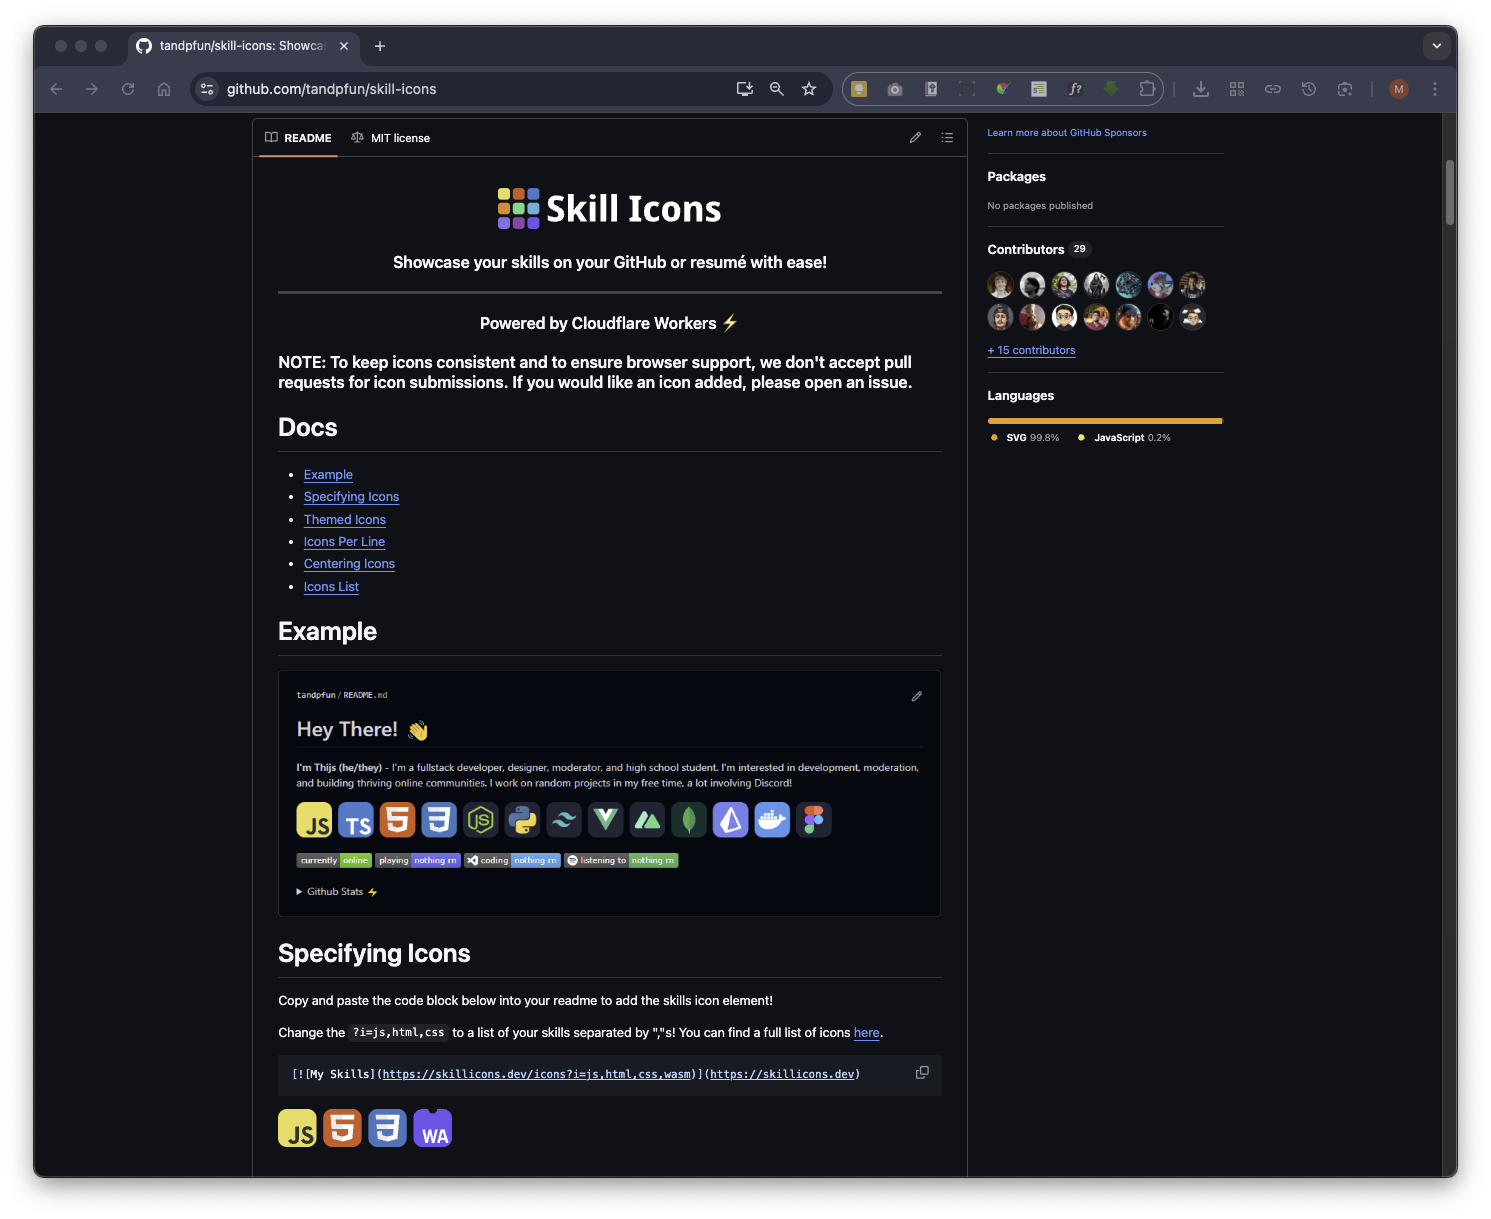This screenshot has width=1491, height=1219.
Task: Bookmark this page with the star icon
Action: [x=809, y=89]
